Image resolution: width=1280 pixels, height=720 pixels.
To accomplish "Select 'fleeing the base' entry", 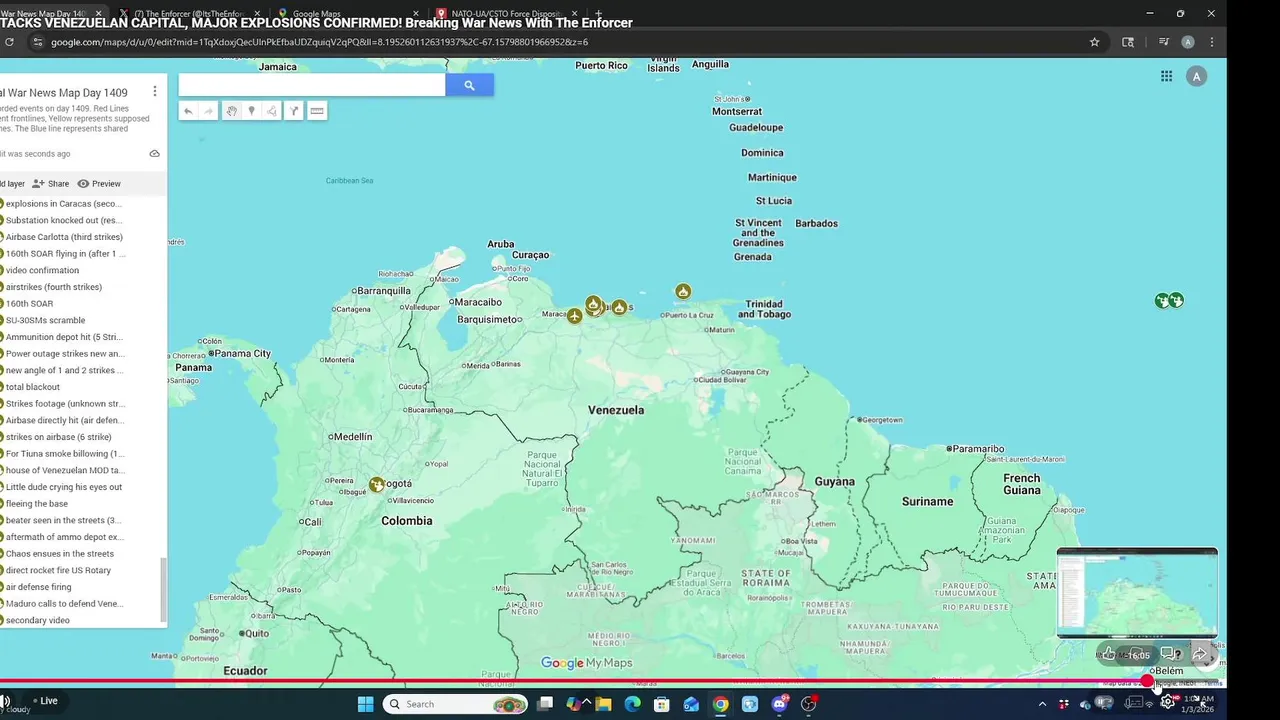I will 37,504.
